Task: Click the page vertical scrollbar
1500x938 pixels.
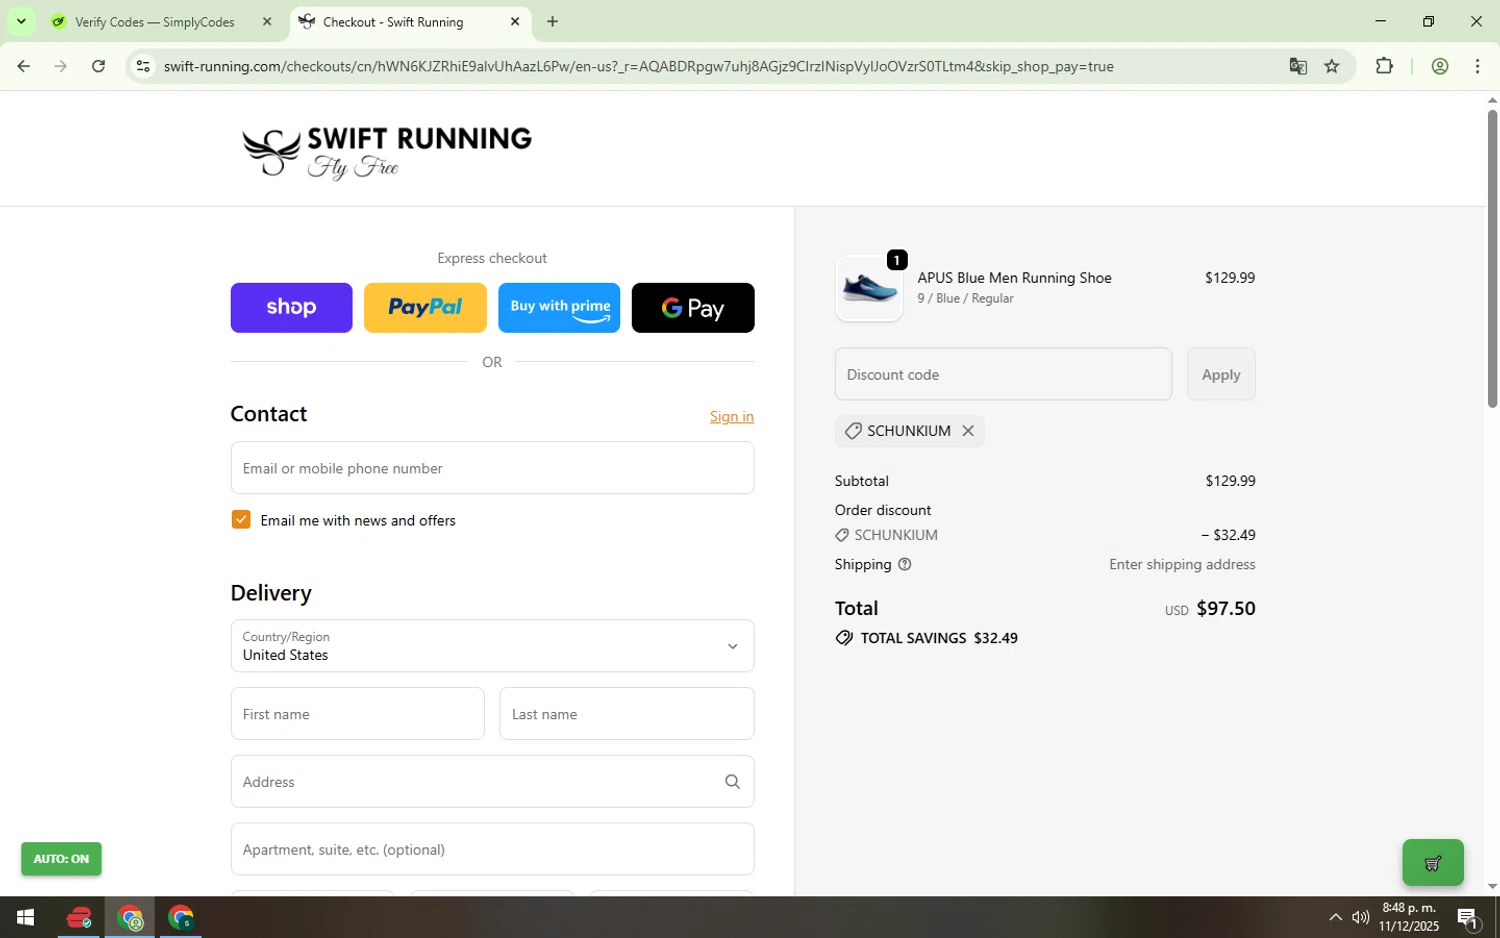Action: (1492, 258)
